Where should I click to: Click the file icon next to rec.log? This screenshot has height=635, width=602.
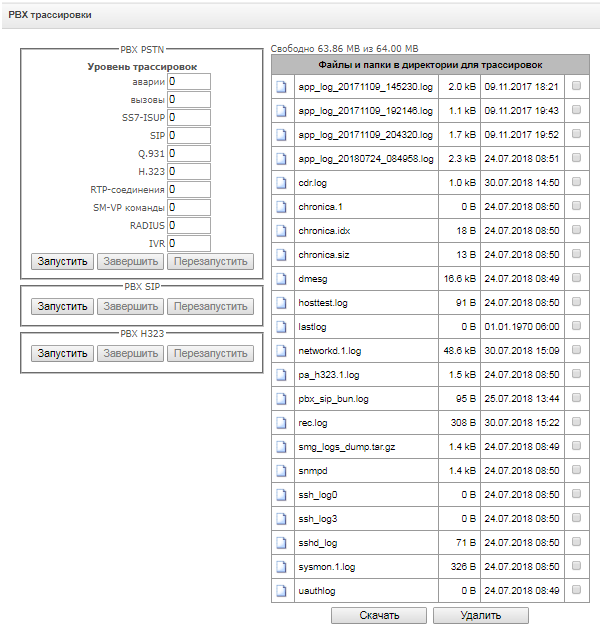(x=281, y=423)
